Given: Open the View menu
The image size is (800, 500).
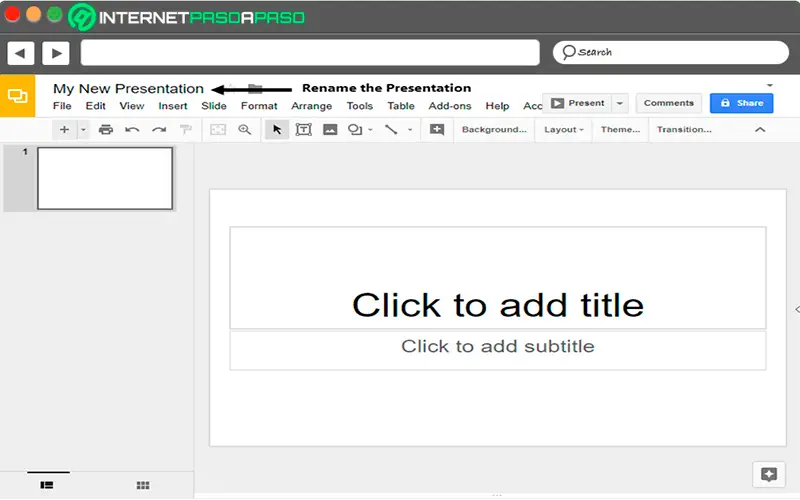Looking at the screenshot, I should pyautogui.click(x=132, y=106).
